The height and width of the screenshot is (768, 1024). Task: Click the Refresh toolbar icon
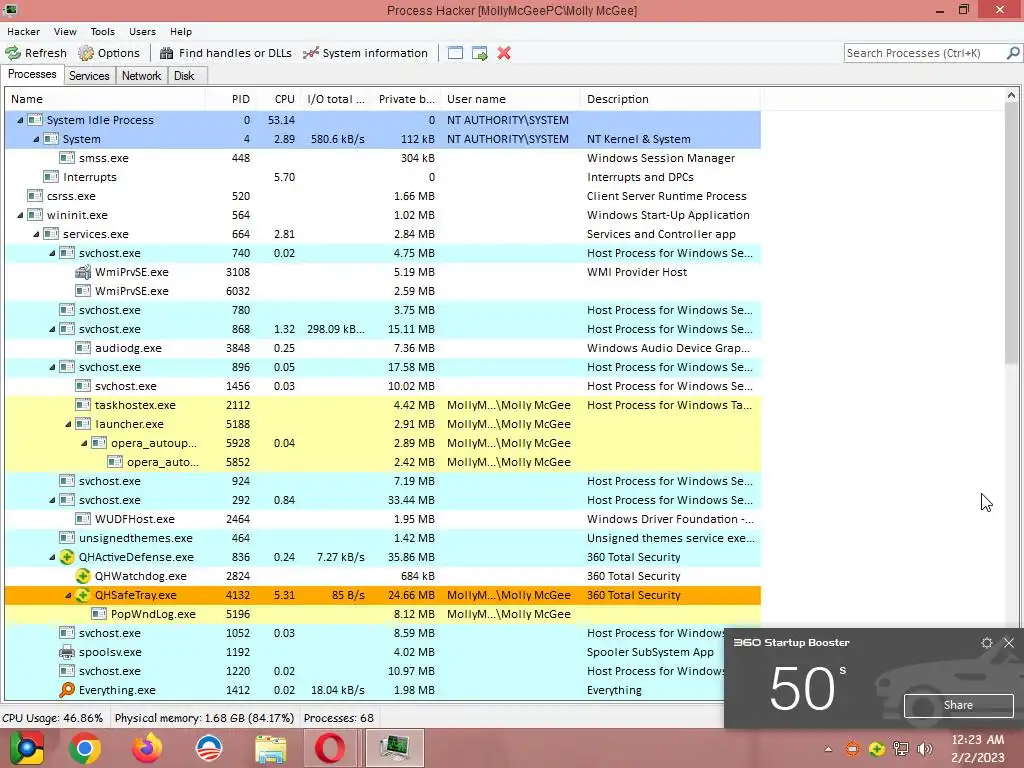(x=13, y=53)
